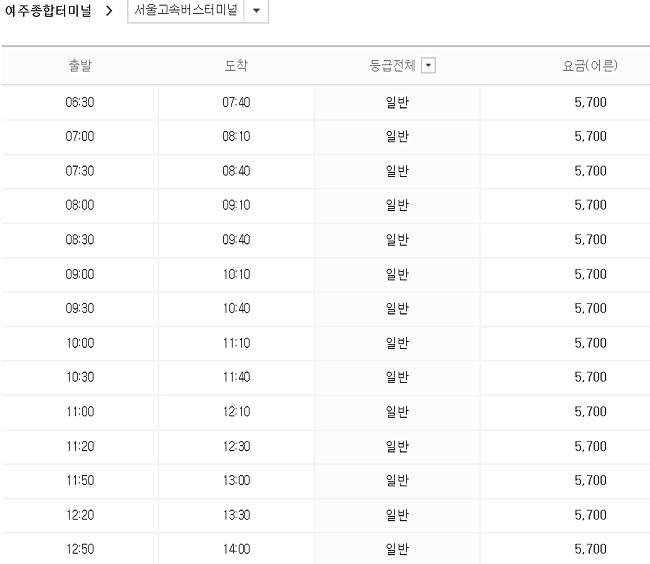Select the 12:50 departure time
650x564 pixels.
(x=80, y=549)
